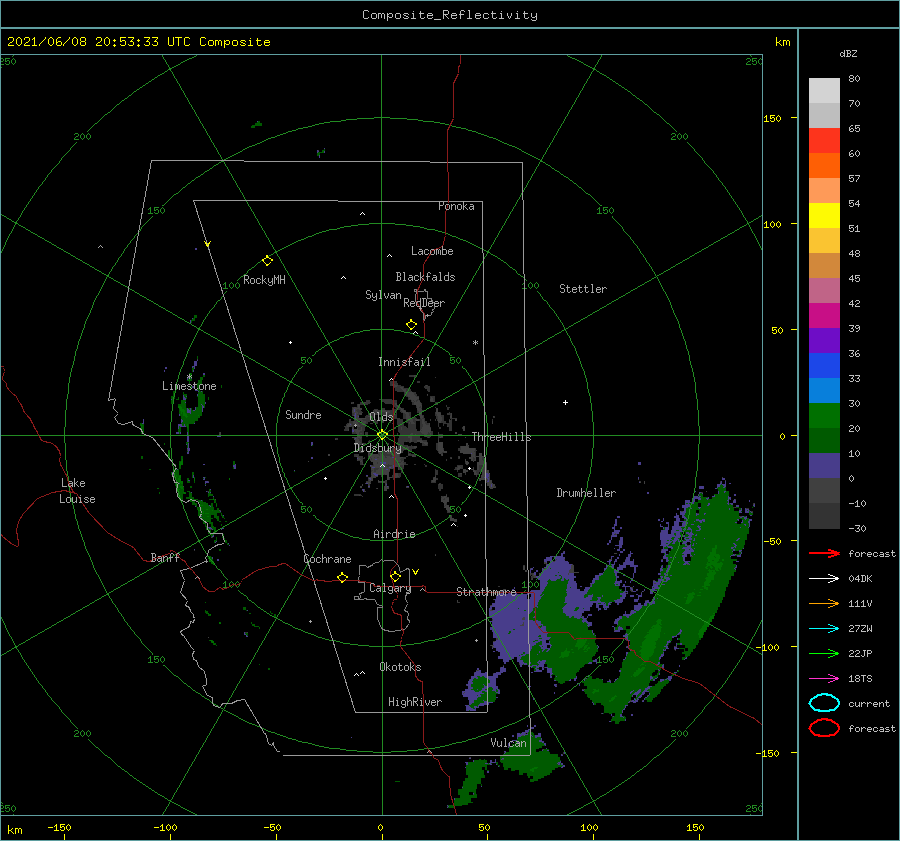Click the light gray 70-80 dBZ swatch

(x=824, y=91)
